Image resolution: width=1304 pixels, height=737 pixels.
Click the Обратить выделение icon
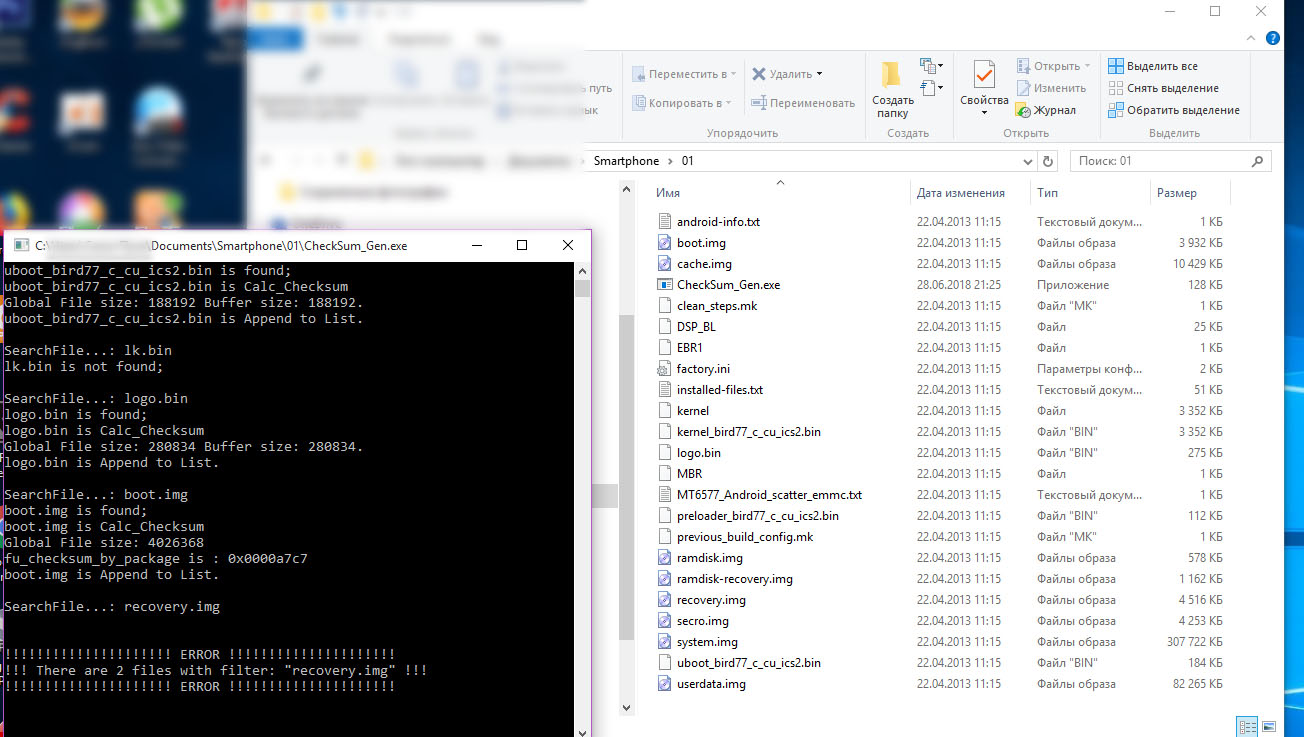pos(1116,110)
